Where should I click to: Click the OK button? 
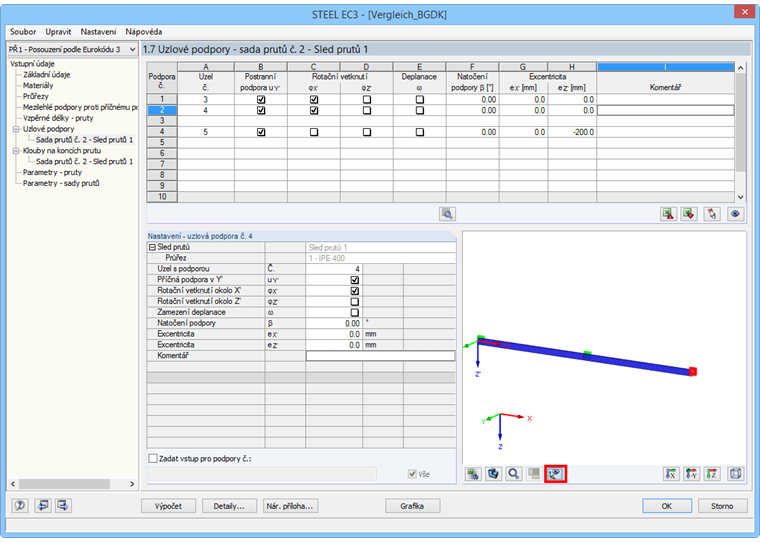(x=667, y=506)
